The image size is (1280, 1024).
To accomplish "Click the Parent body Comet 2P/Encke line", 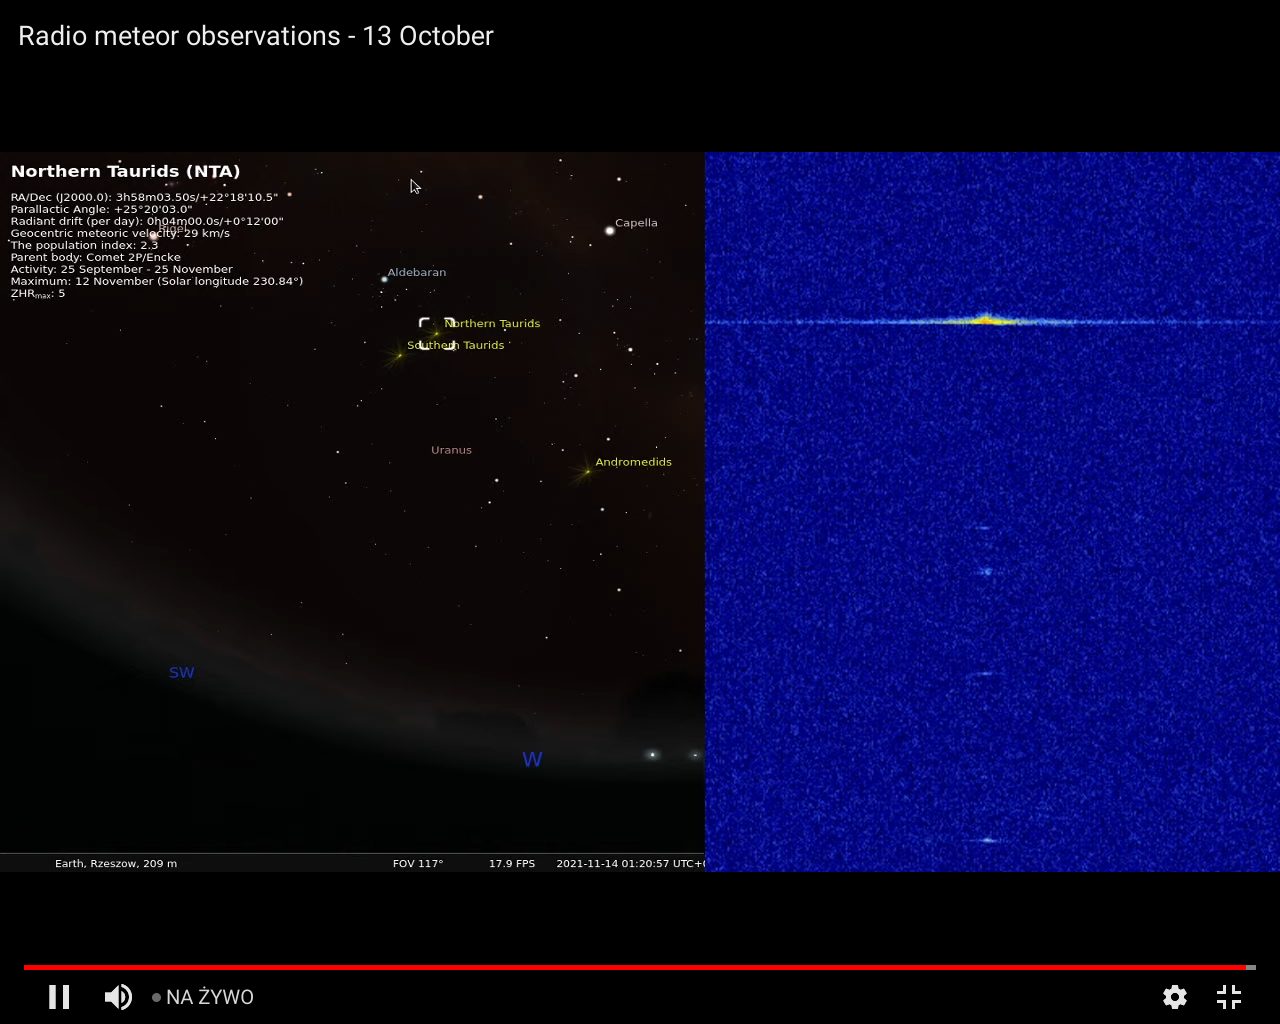I will (x=96, y=257).
